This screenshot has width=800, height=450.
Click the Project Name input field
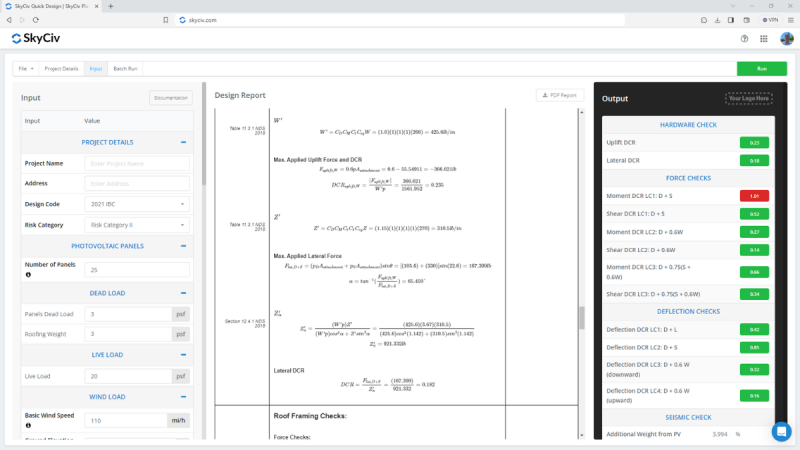tap(137, 163)
